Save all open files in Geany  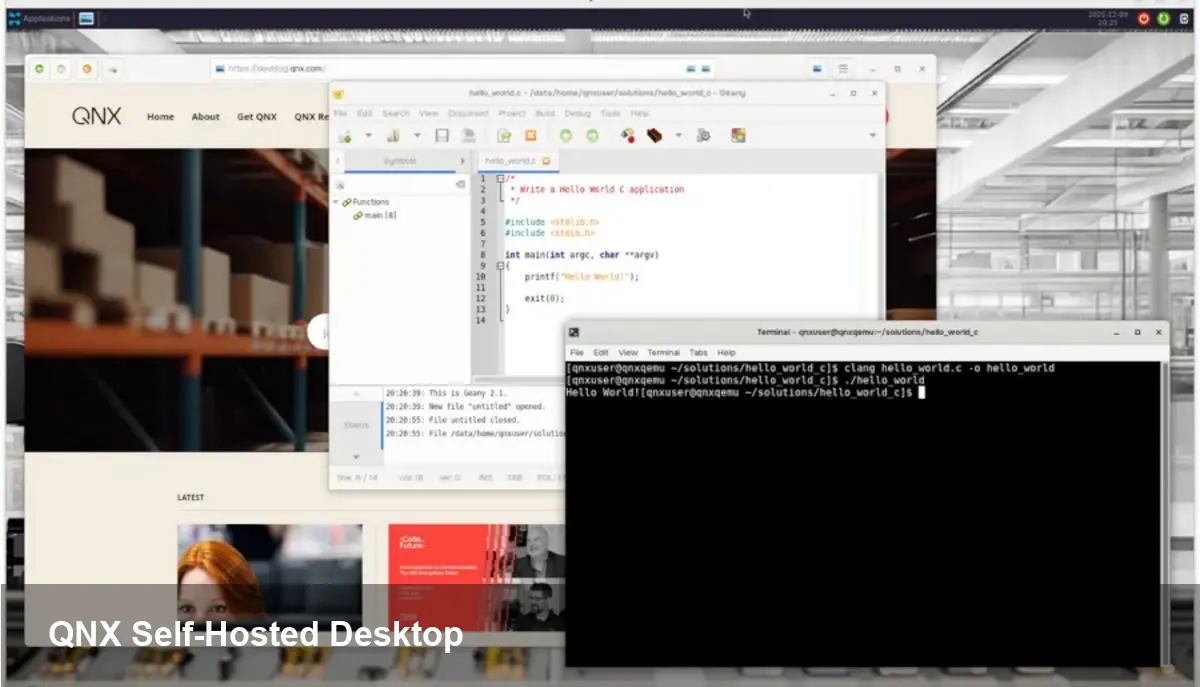click(x=470, y=134)
